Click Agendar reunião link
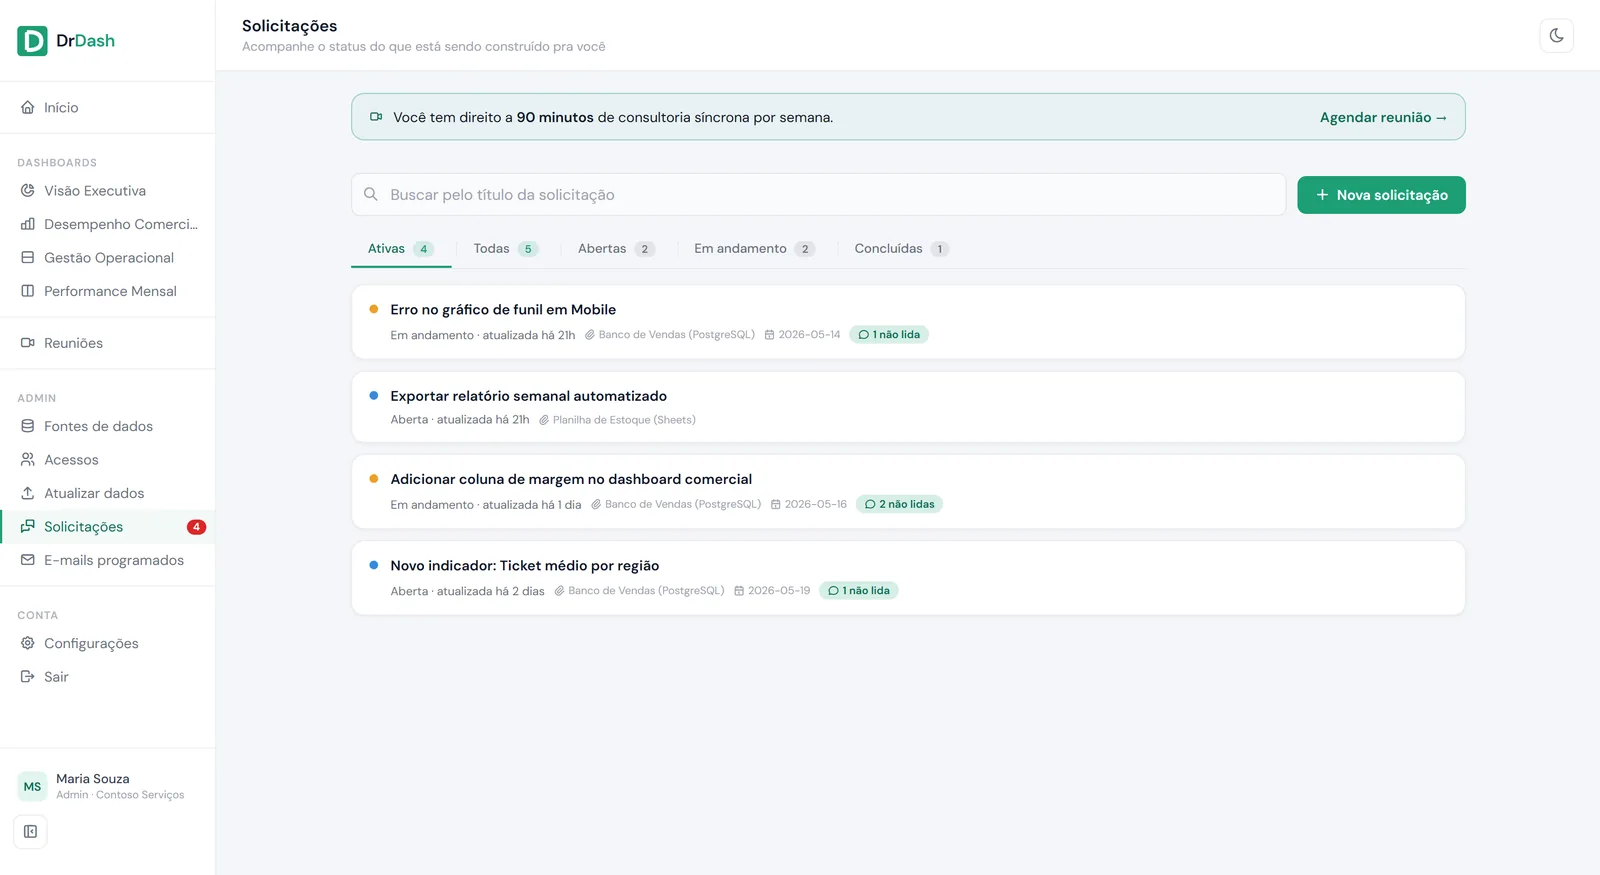The height and width of the screenshot is (875, 1600). (1383, 118)
